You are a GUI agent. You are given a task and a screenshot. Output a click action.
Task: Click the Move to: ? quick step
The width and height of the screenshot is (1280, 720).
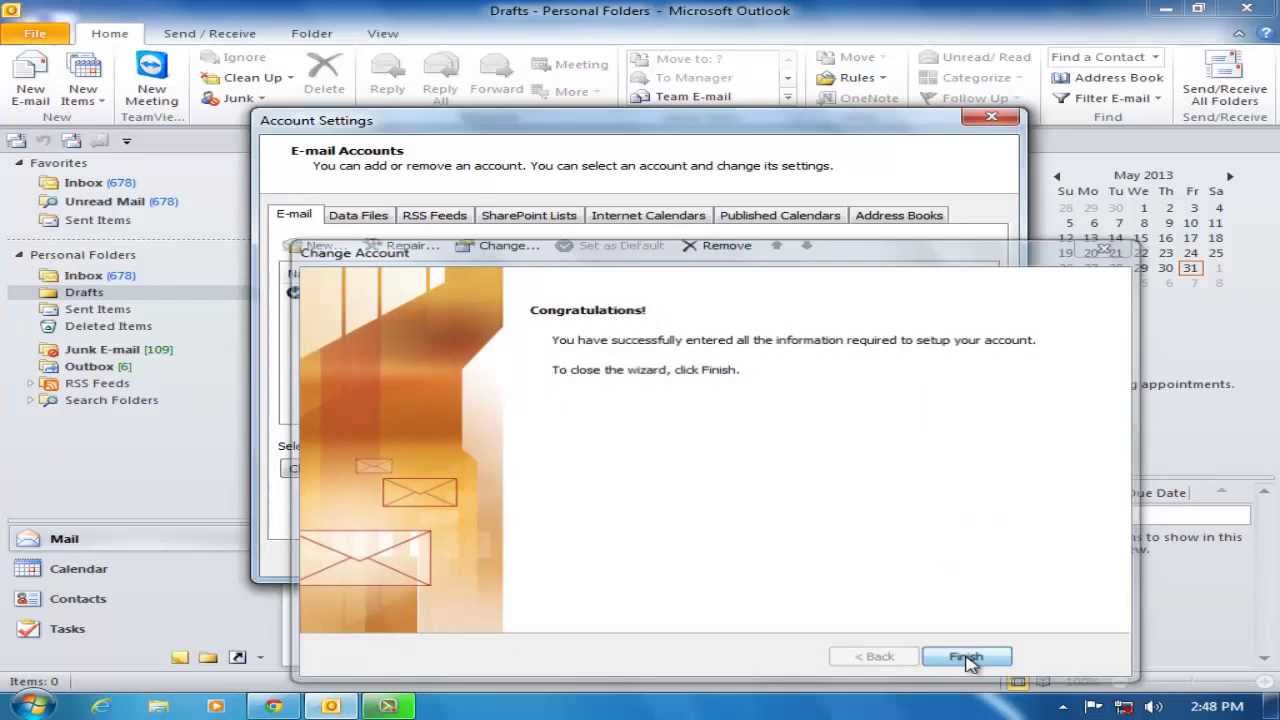[704, 58]
